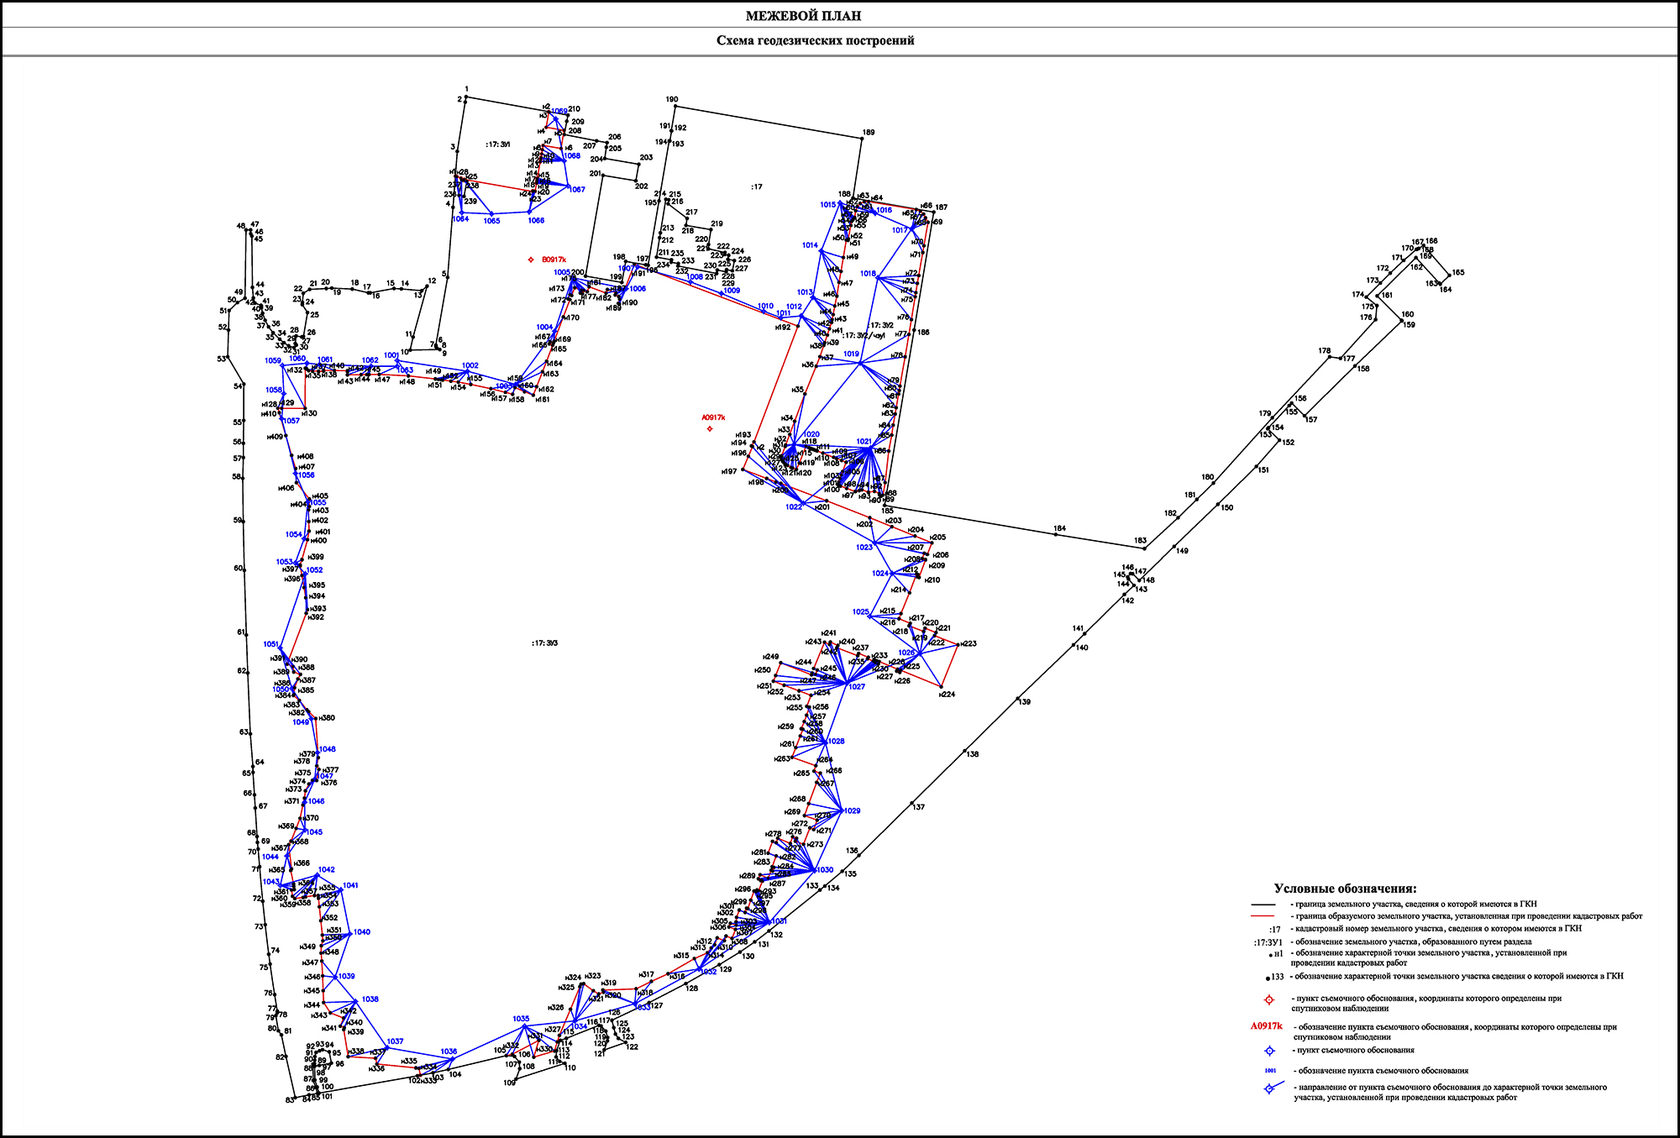Click blue station label '1041'
The image size is (1680, 1138).
[x=350, y=886]
